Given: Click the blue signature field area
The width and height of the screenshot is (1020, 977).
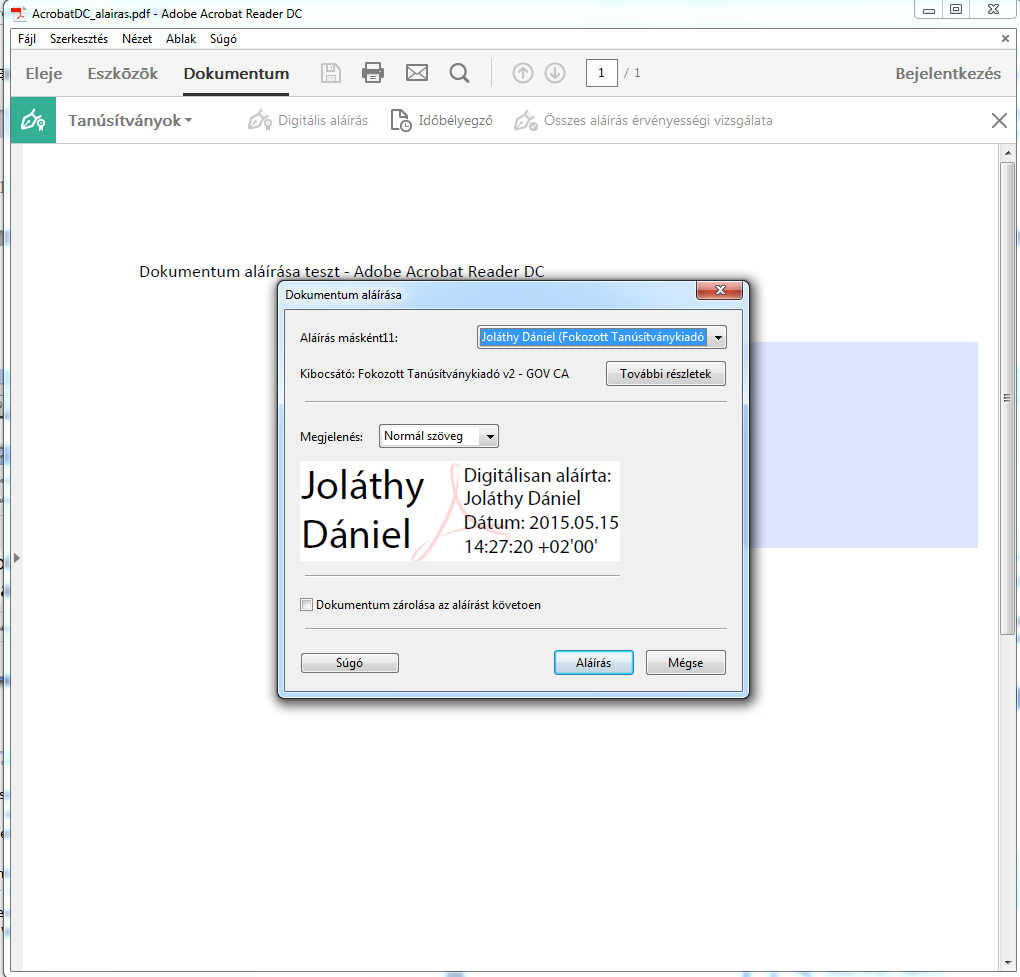Looking at the screenshot, I should click(863, 445).
